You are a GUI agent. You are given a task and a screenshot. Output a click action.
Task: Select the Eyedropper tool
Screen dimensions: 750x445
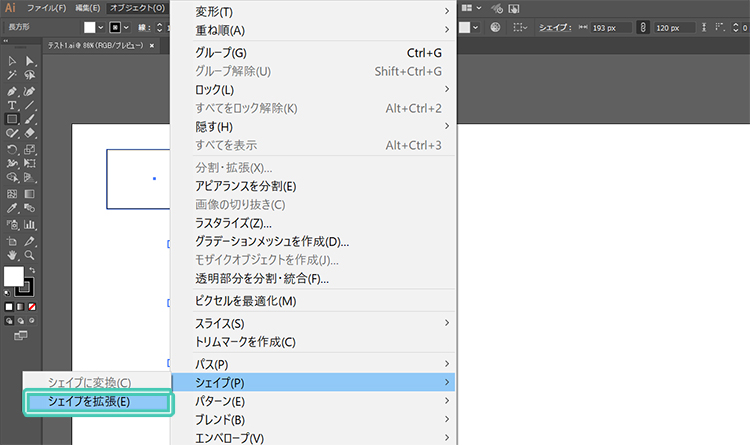[x=12, y=208]
